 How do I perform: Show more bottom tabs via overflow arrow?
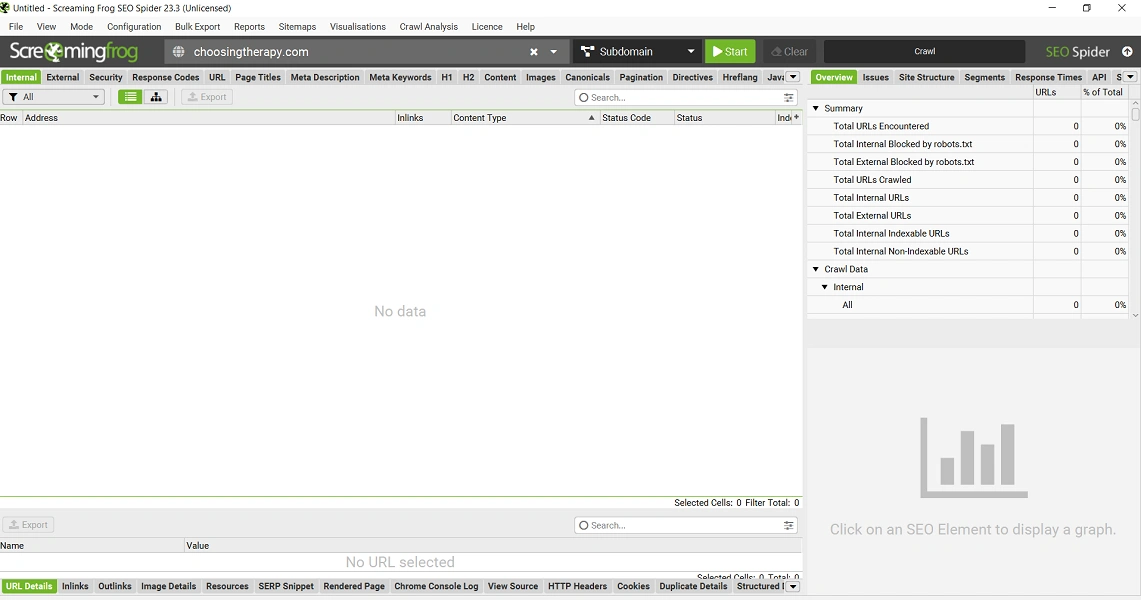tap(793, 586)
